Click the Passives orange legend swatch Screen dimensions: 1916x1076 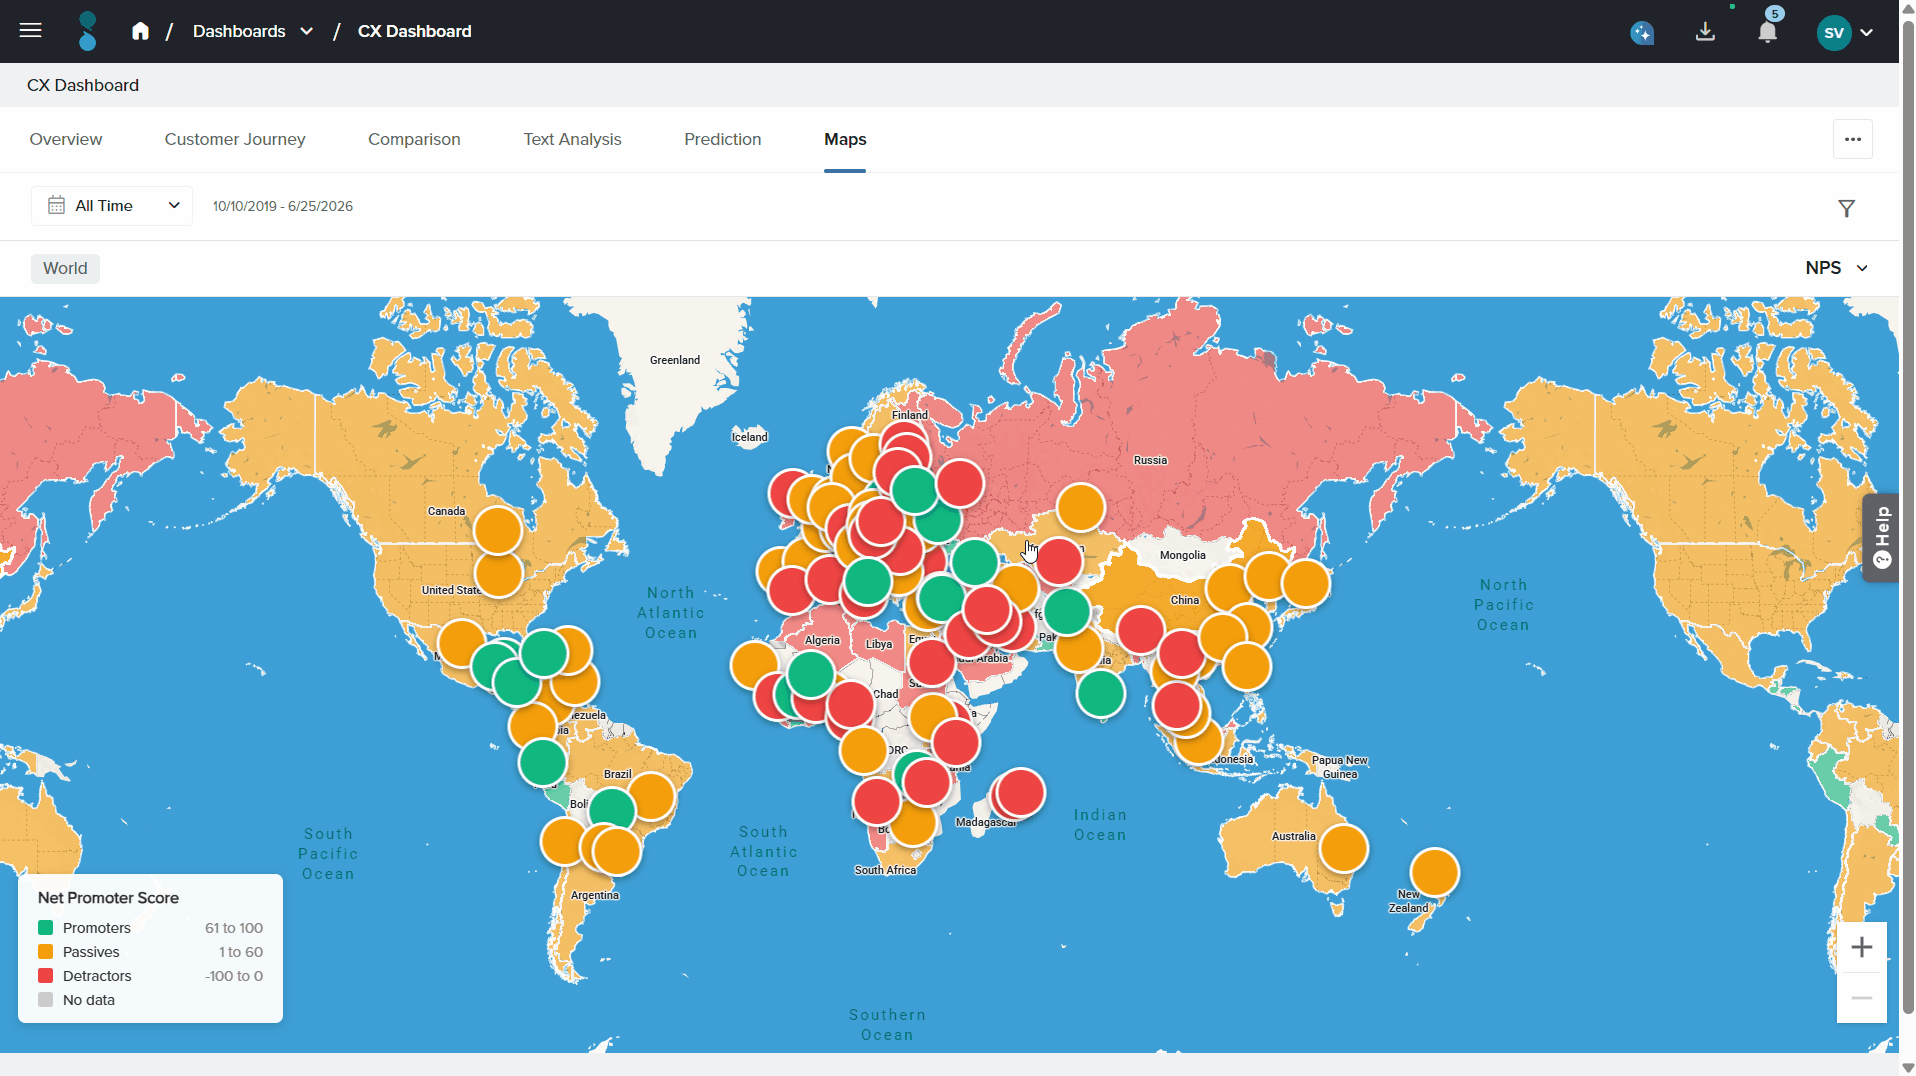(45, 952)
